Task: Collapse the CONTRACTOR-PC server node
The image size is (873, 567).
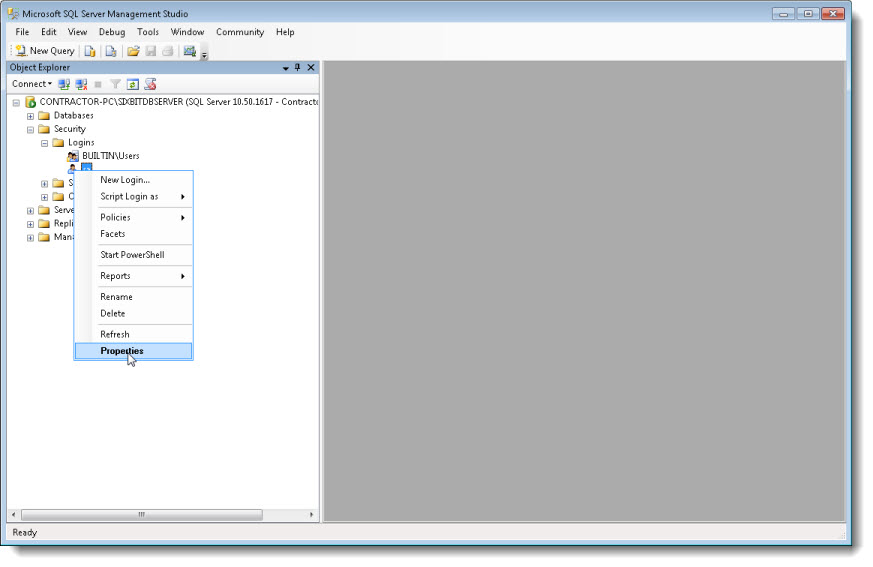Action: click(x=16, y=102)
